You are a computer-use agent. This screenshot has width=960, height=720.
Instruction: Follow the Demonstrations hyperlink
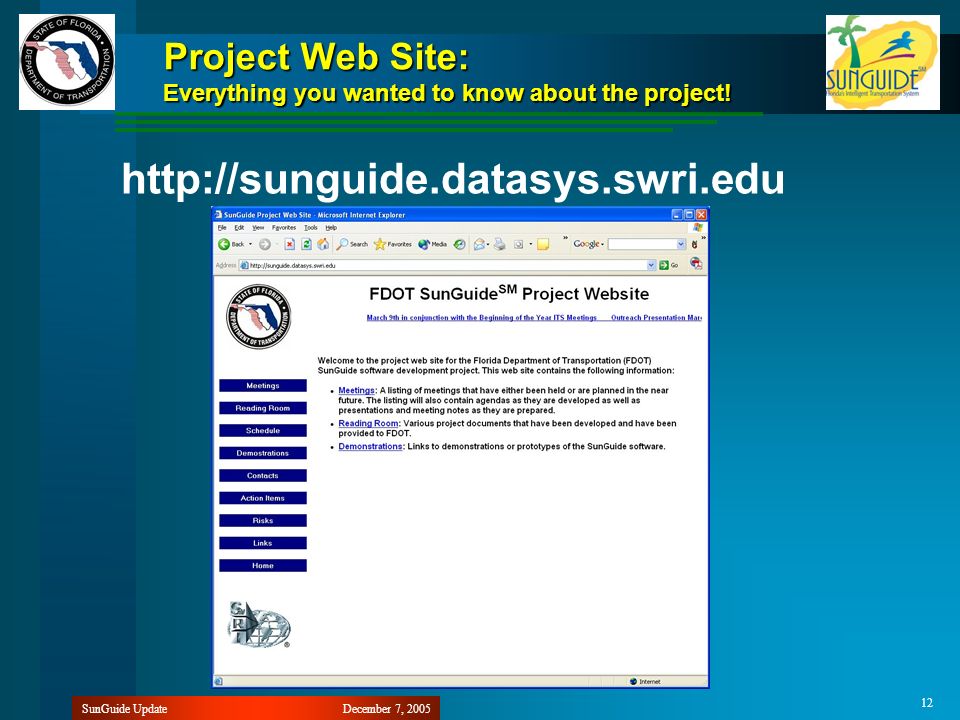[370, 446]
